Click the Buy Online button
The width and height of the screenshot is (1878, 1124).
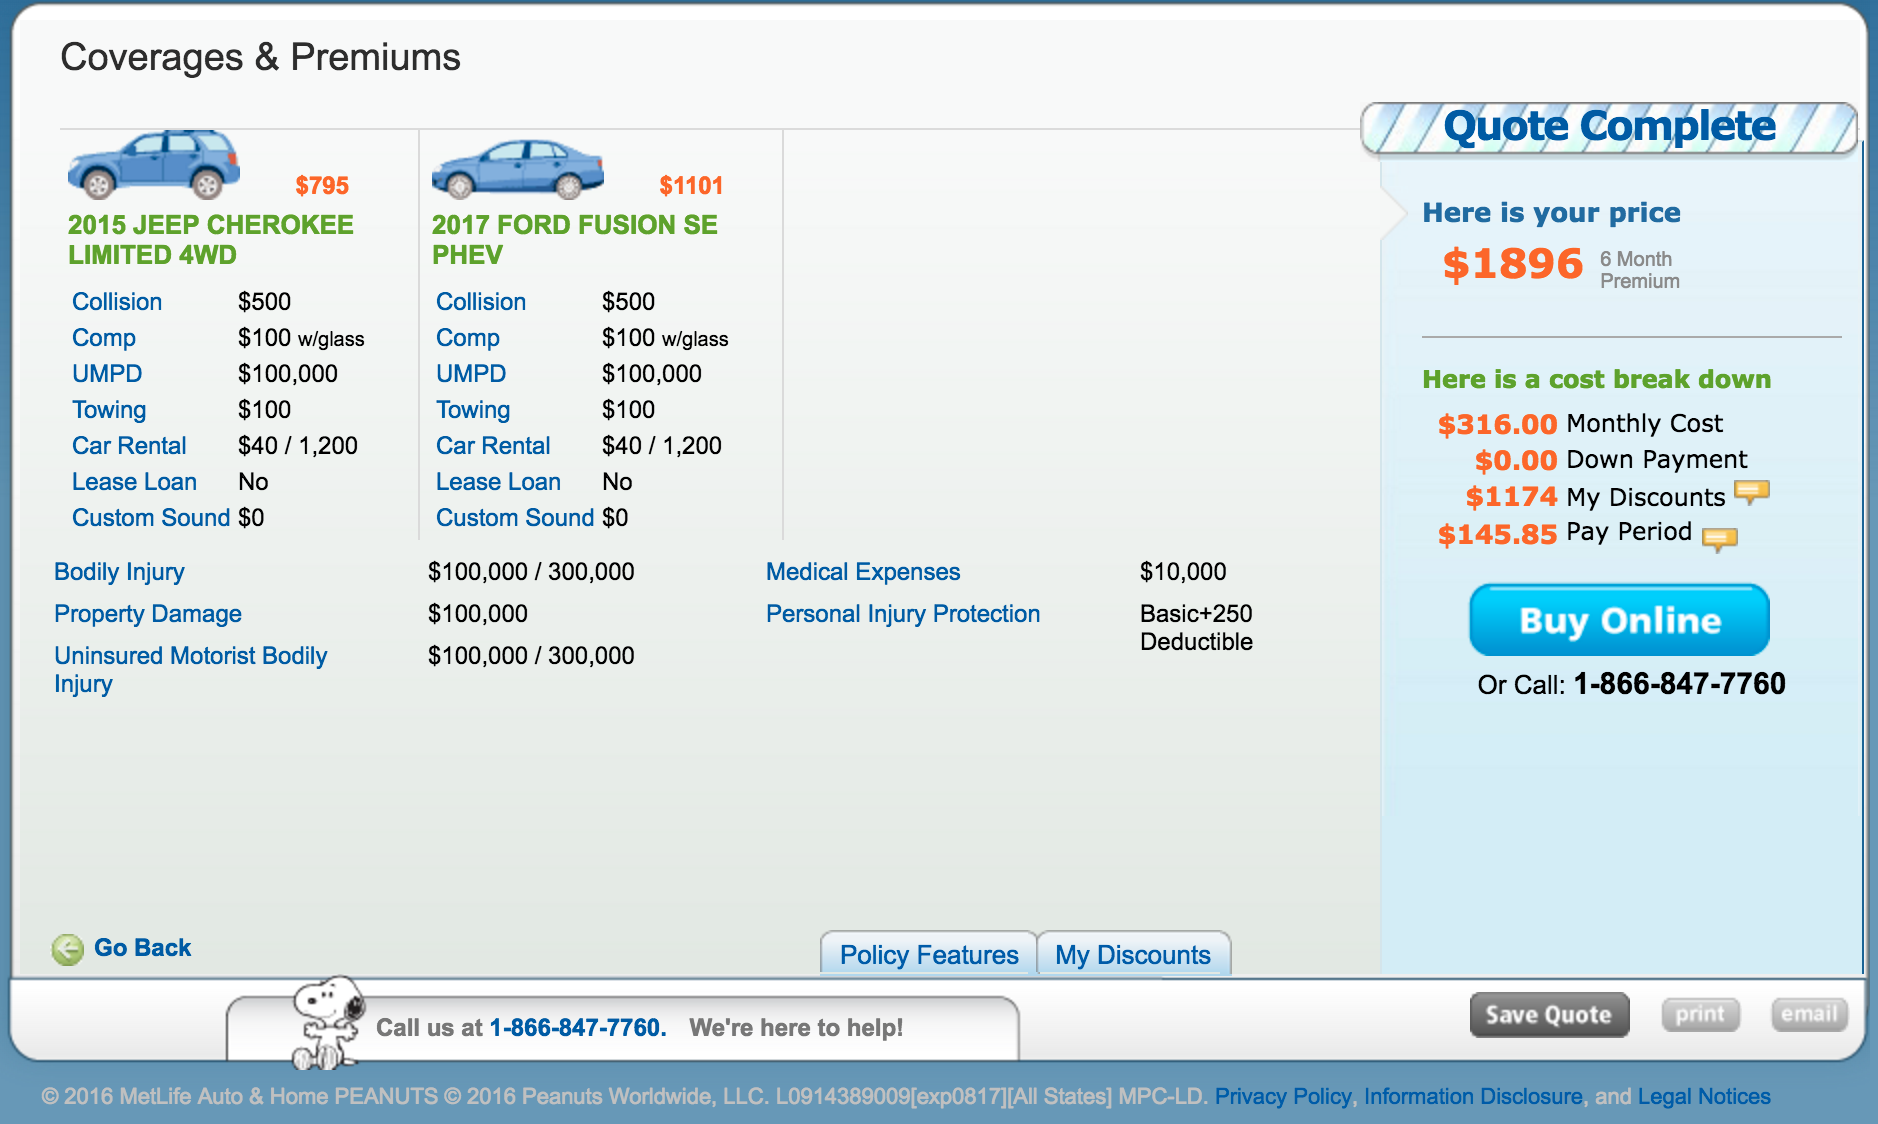tap(1619, 620)
